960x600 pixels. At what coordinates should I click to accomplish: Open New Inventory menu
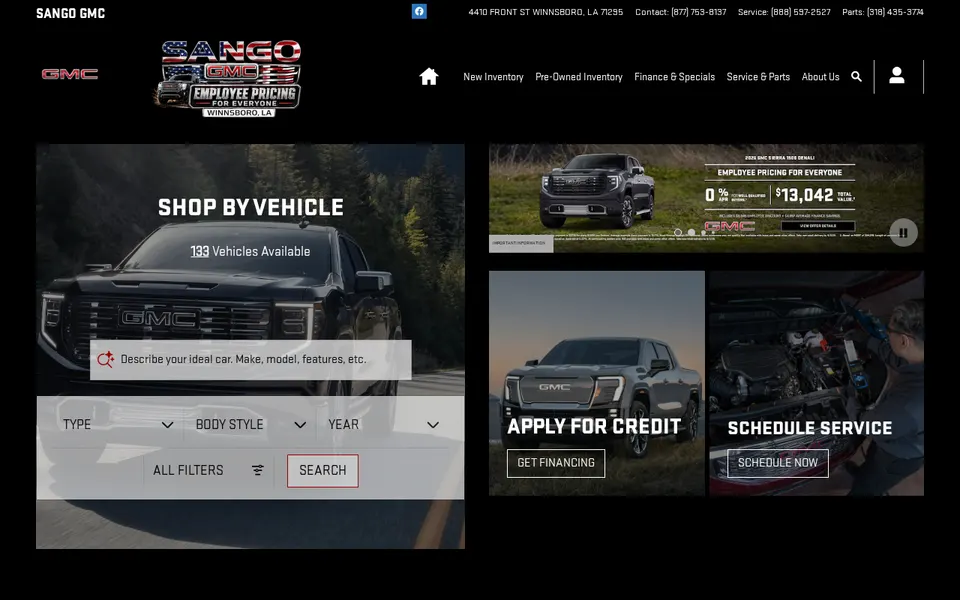pyautogui.click(x=493, y=77)
